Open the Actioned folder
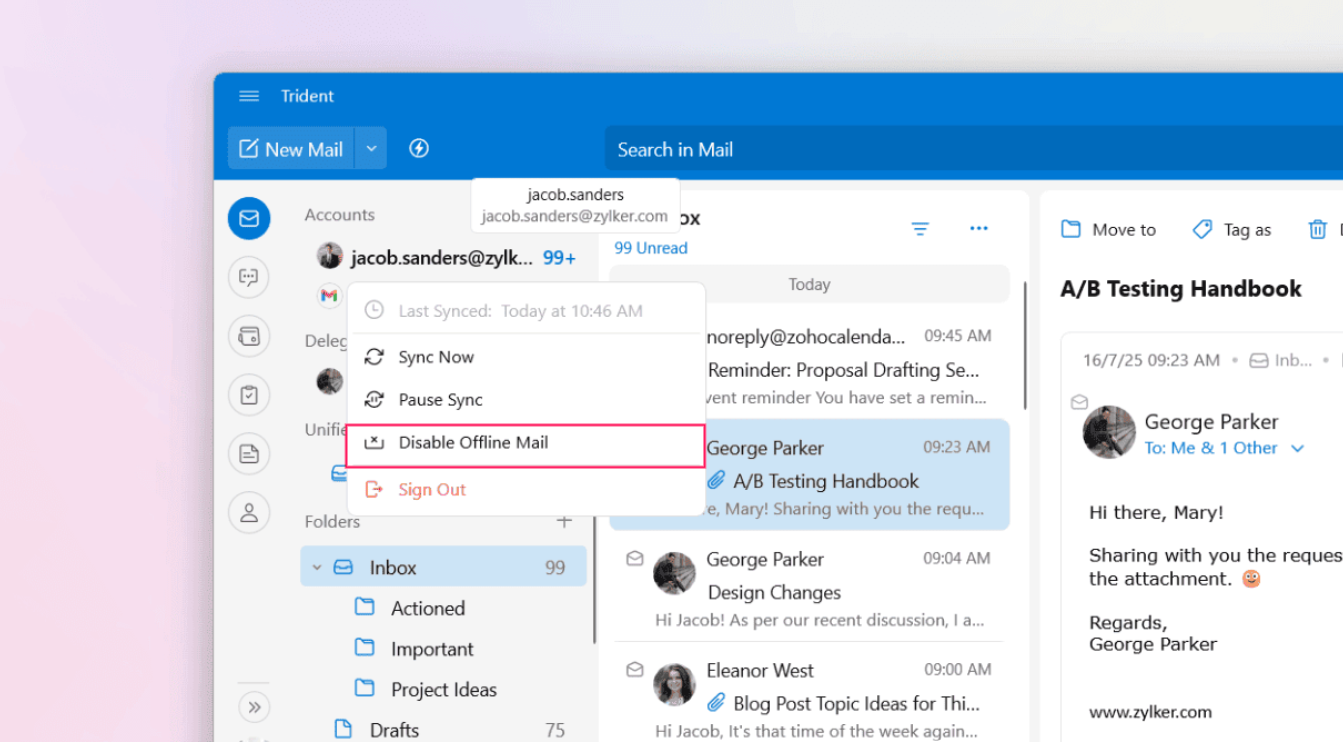Viewport: 1343px width, 742px height. (x=428, y=608)
